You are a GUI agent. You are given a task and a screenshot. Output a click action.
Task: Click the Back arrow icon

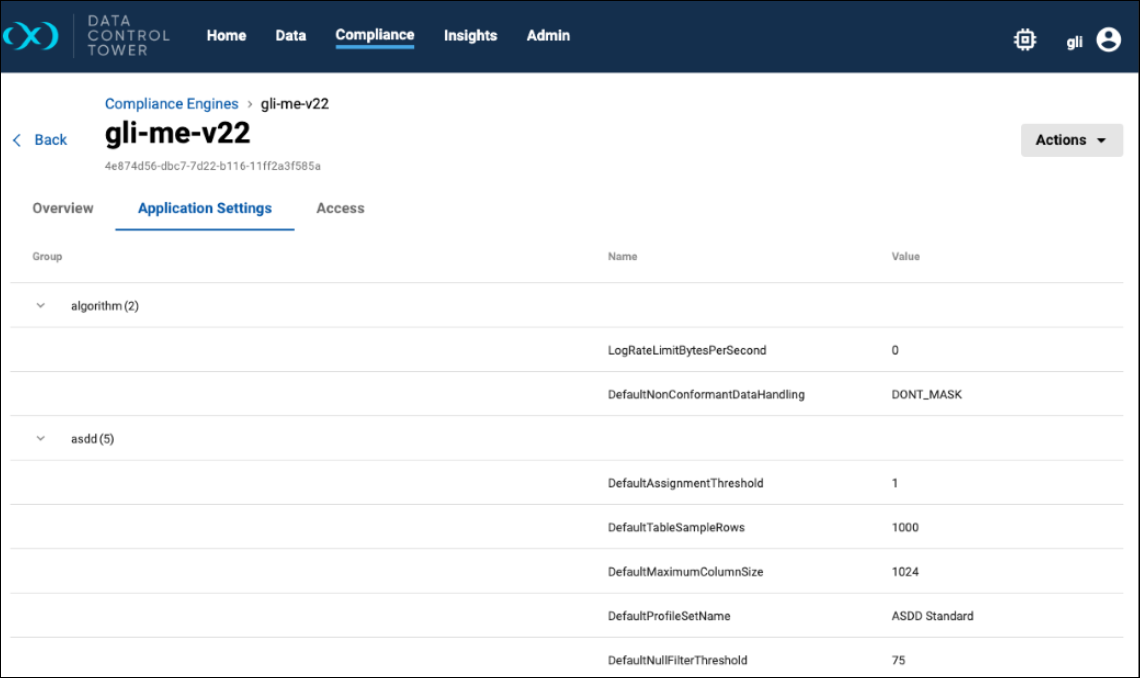point(17,140)
